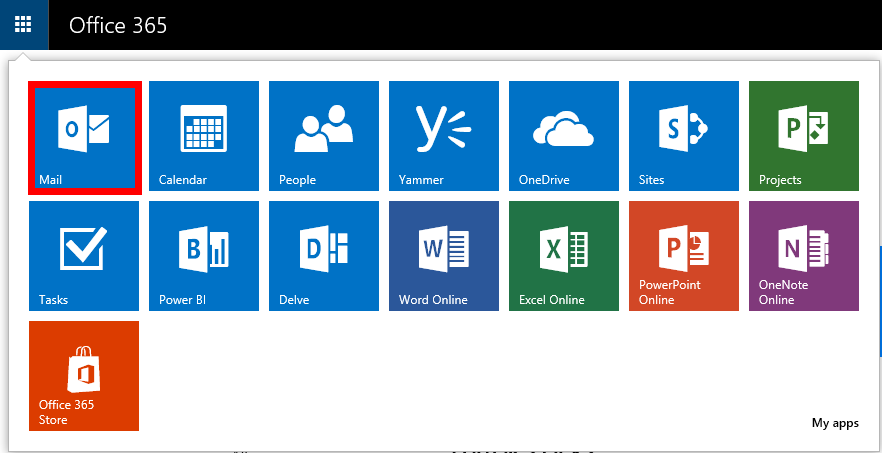Viewport: 882px width, 453px height.
Task: Launch Excel Online tile
Action: [x=564, y=256]
